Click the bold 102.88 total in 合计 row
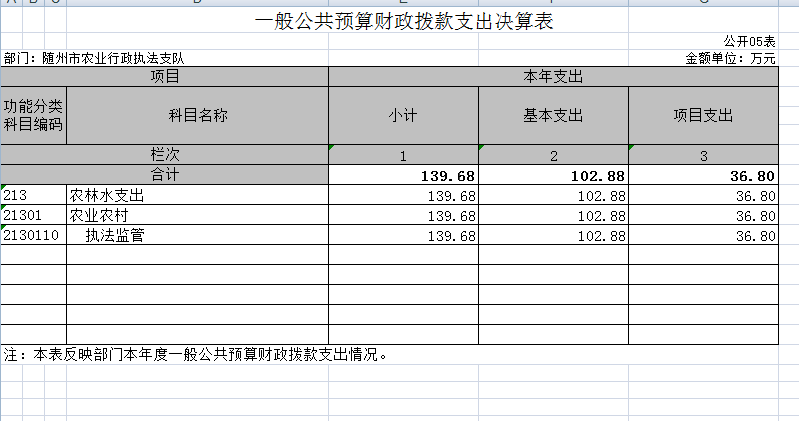Image resolution: width=799 pixels, height=421 pixels. click(x=553, y=175)
